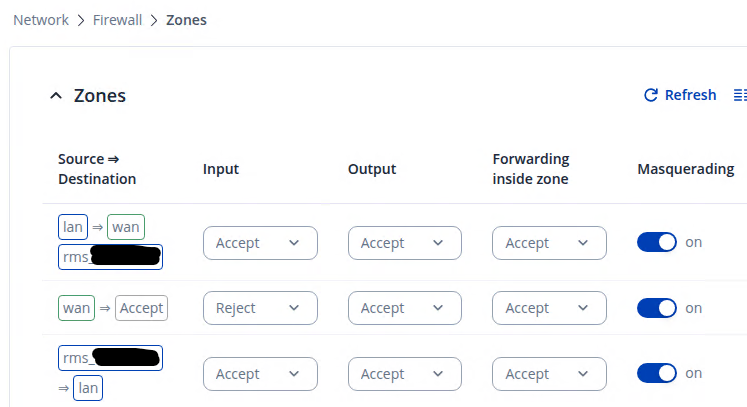Toggle masquerading on the wan zone row
The width and height of the screenshot is (747, 407).
(x=656, y=308)
